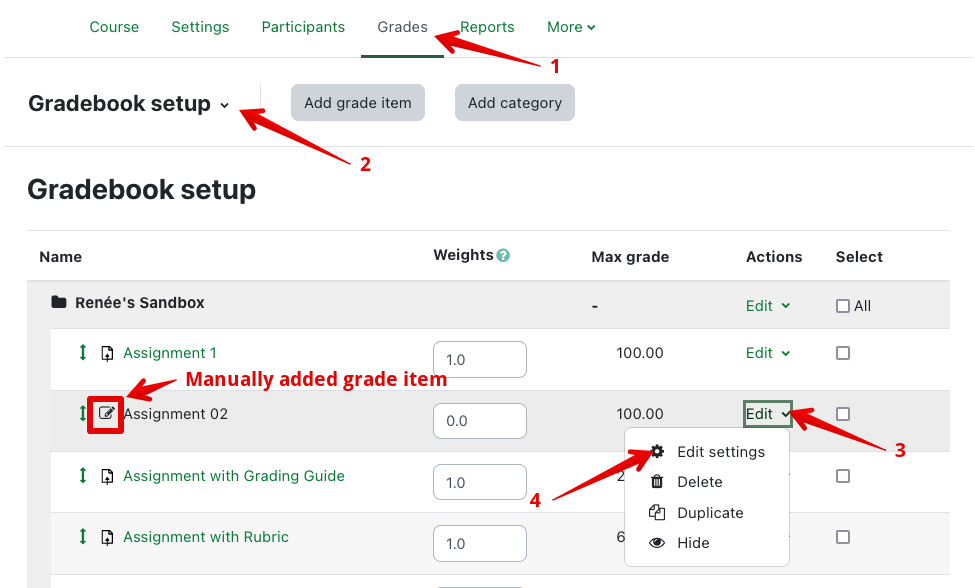975x588 pixels.
Task: Click the move arrow icon for Assignment 1
Action: point(83,353)
